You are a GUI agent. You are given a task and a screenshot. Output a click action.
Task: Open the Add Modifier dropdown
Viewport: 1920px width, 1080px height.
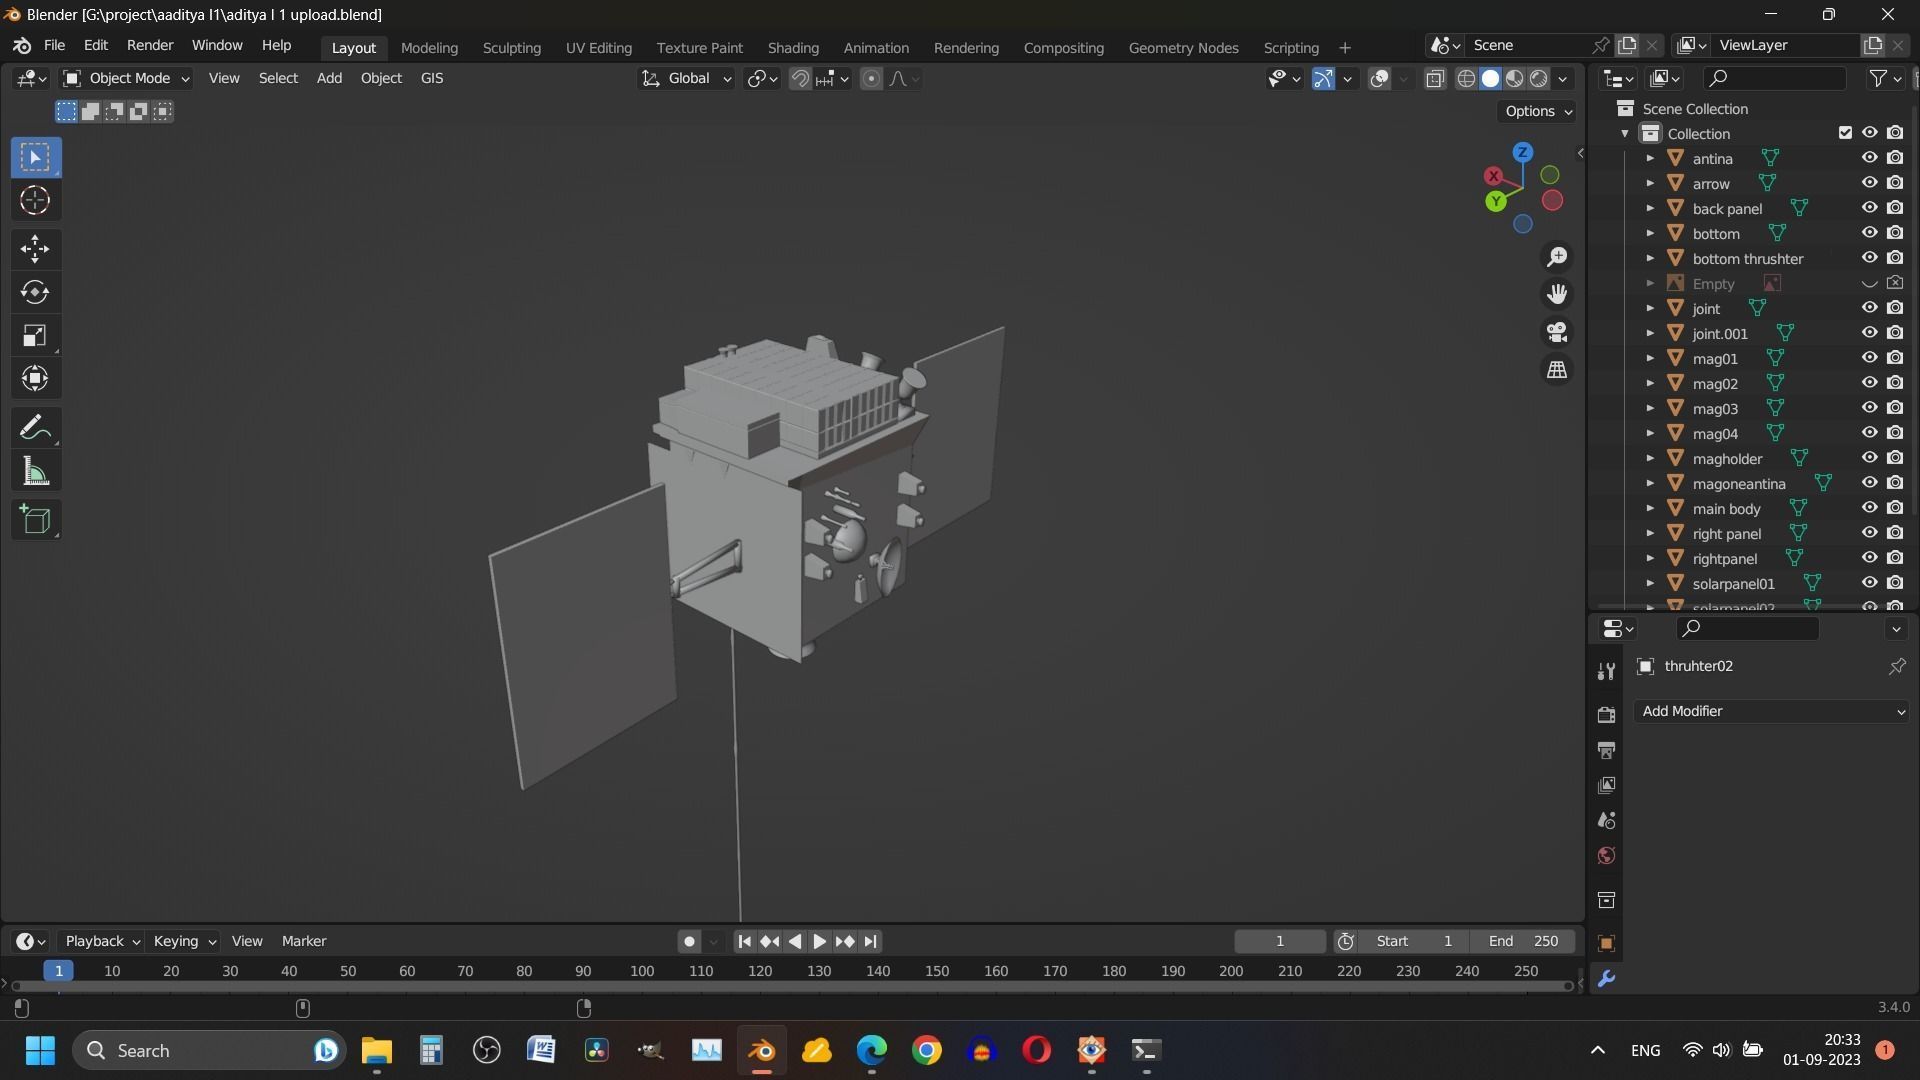coord(1772,711)
